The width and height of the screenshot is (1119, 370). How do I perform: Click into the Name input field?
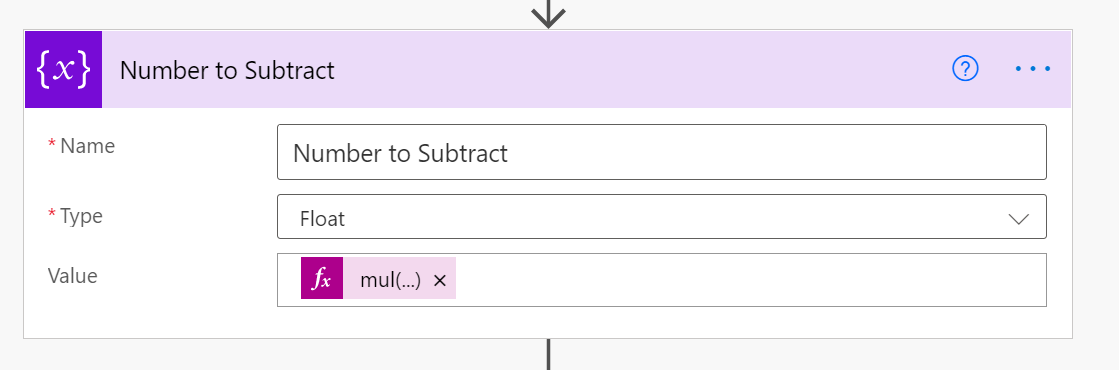662,152
